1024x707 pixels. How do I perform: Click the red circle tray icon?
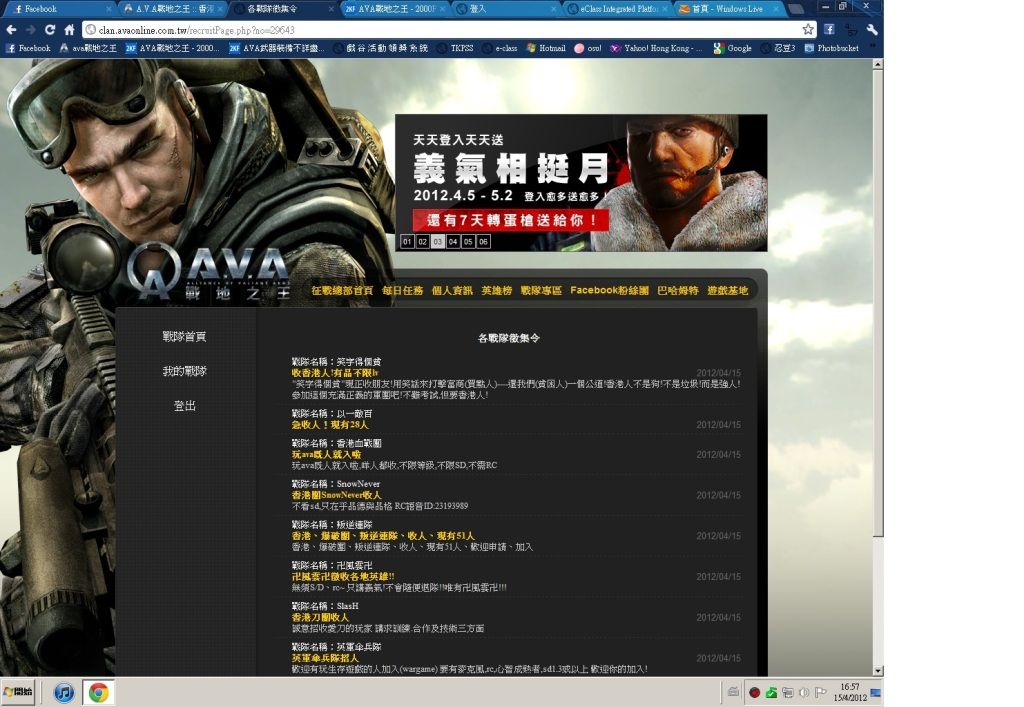click(x=754, y=693)
